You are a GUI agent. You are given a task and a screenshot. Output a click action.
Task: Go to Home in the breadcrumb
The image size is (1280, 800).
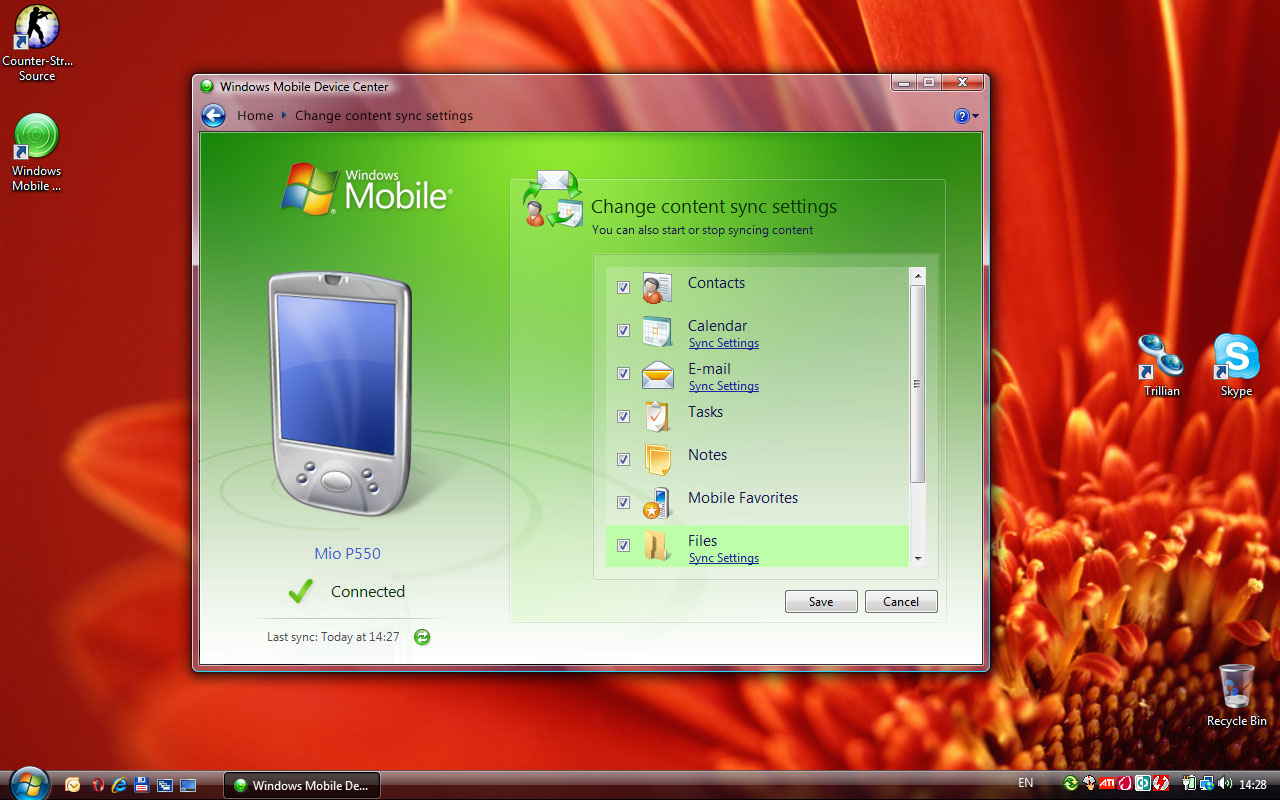[255, 116]
